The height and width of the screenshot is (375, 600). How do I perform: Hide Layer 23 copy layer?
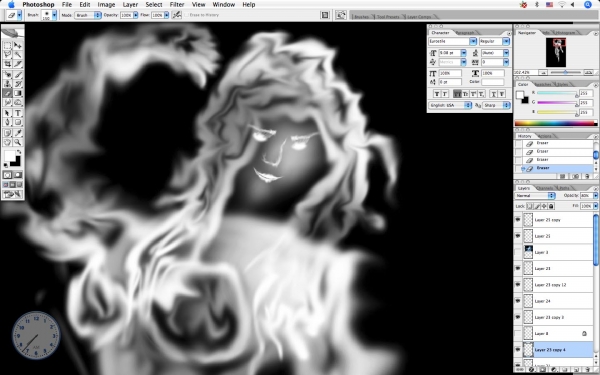click(518, 220)
